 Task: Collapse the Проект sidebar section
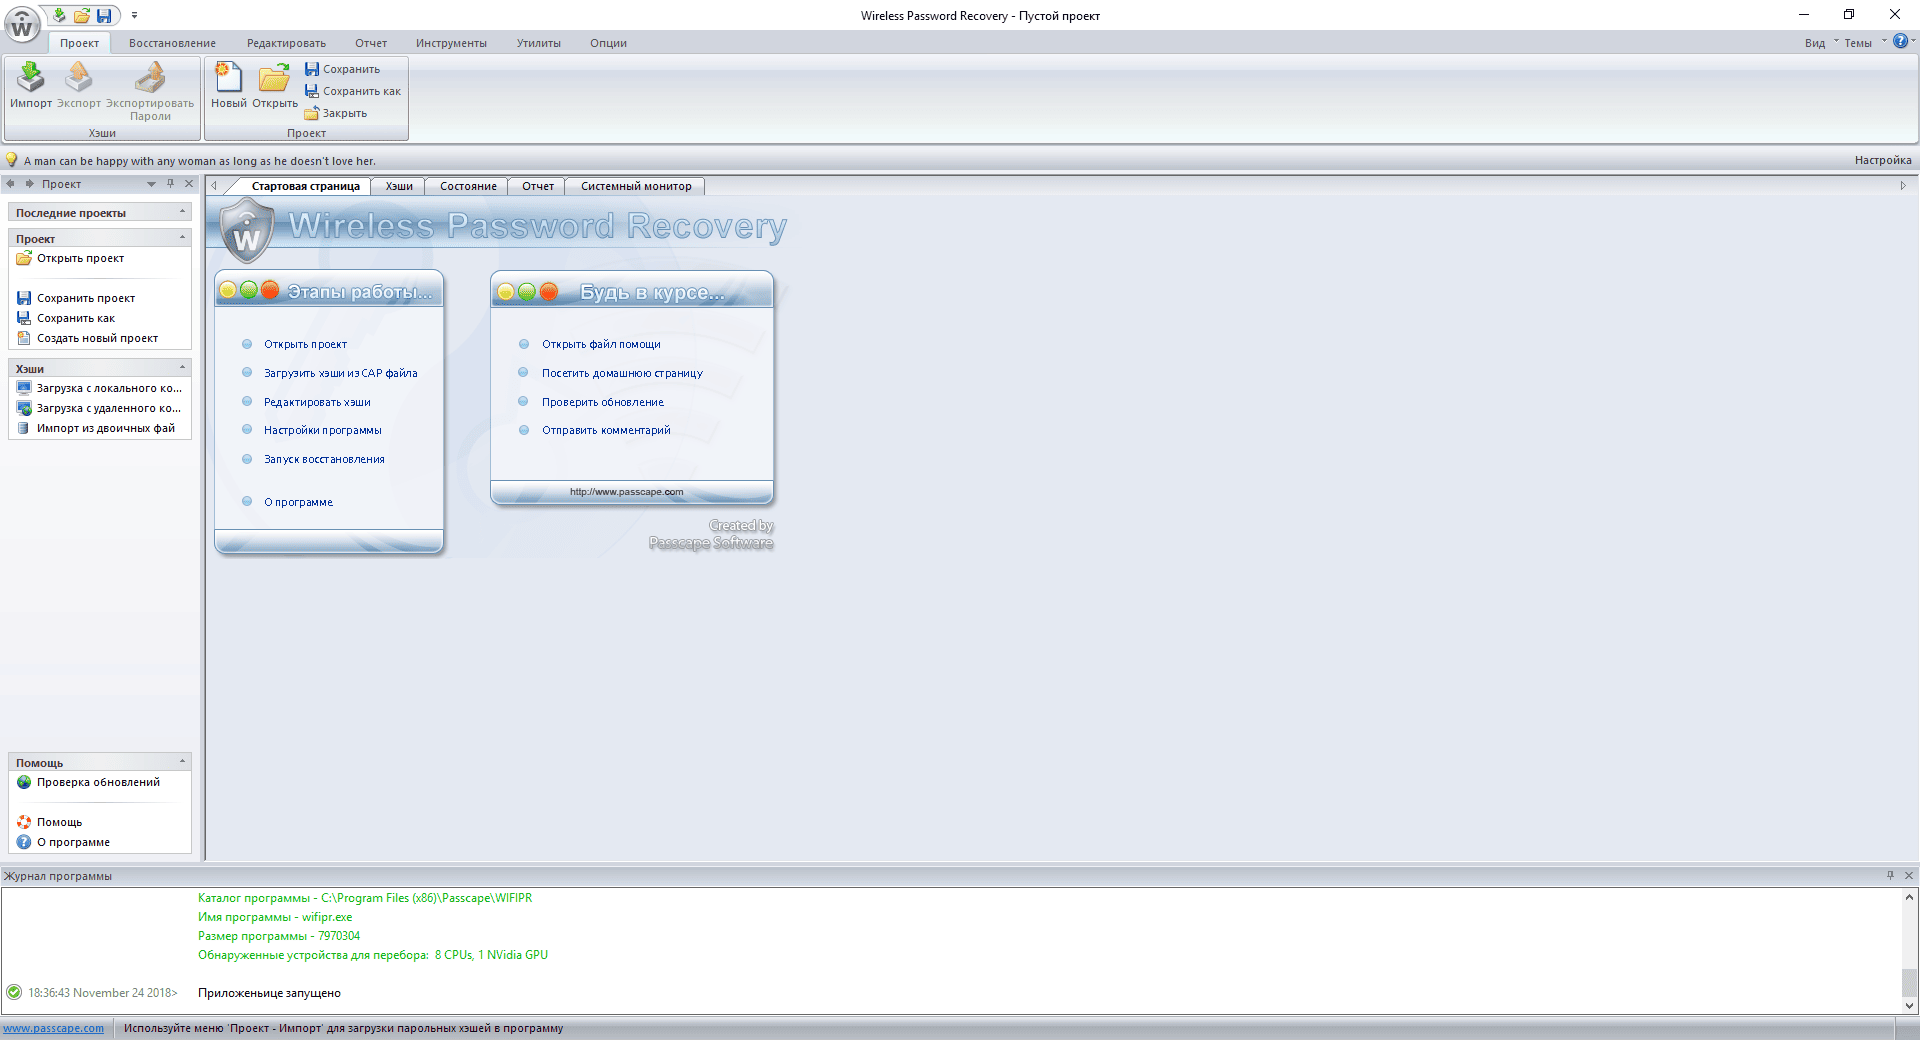182,238
